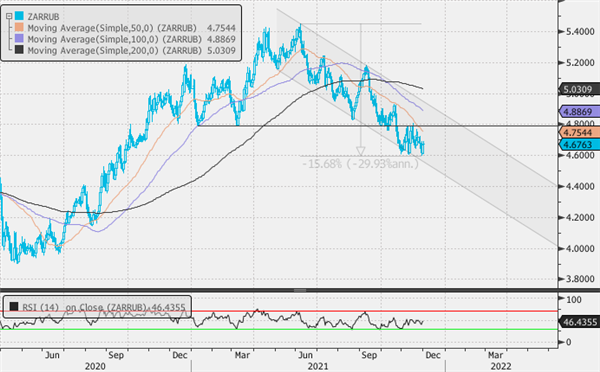Image resolution: width=600 pixels, height=372 pixels.
Task: Collapse the ZARRUB legend tree box
Action: click(9, 16)
